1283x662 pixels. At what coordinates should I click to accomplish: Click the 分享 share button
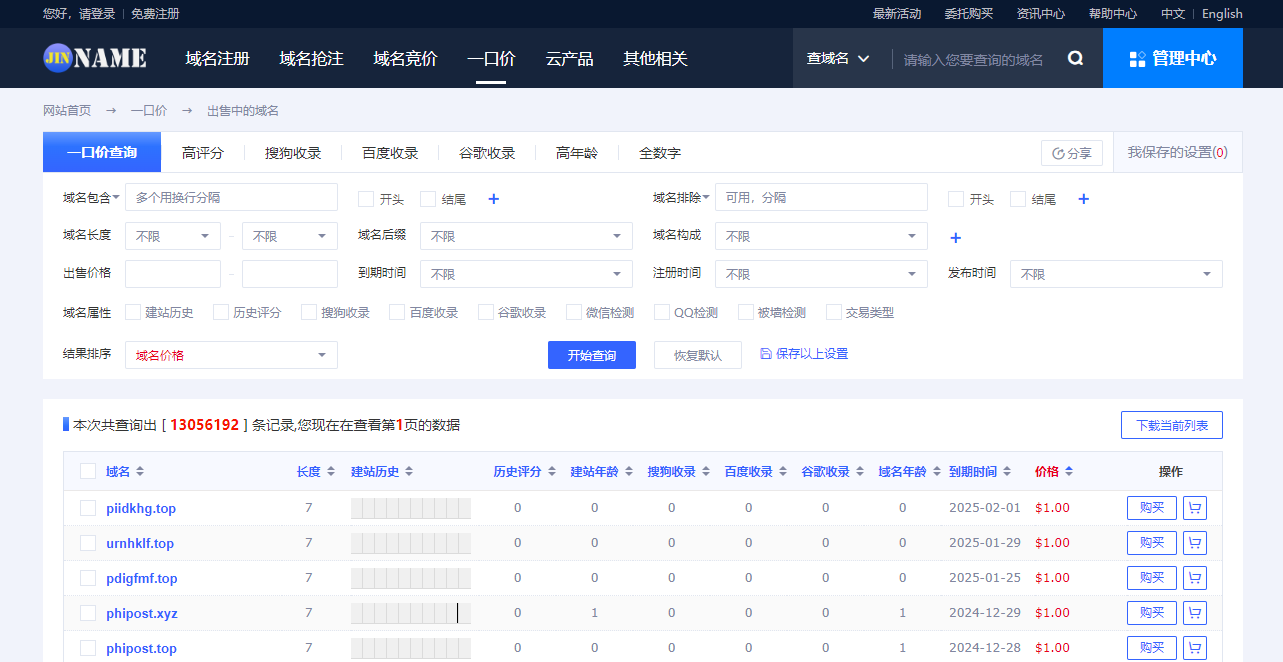(1072, 153)
